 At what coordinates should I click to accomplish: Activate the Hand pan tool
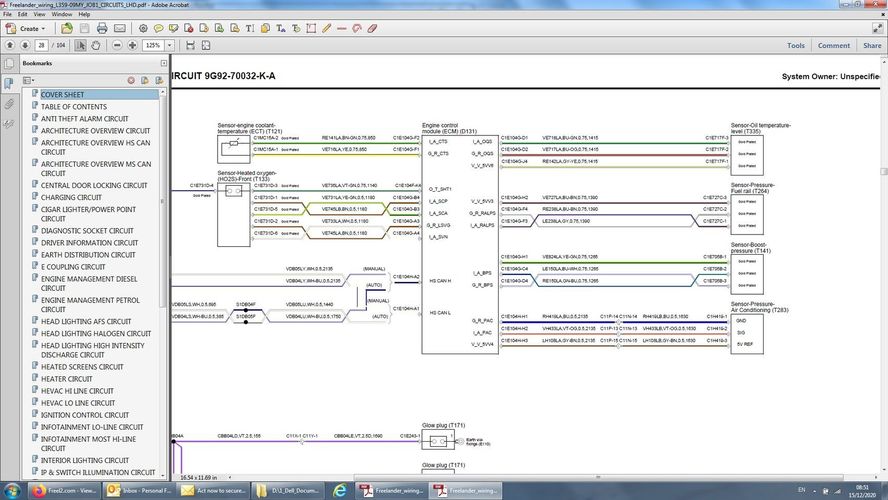pos(96,45)
